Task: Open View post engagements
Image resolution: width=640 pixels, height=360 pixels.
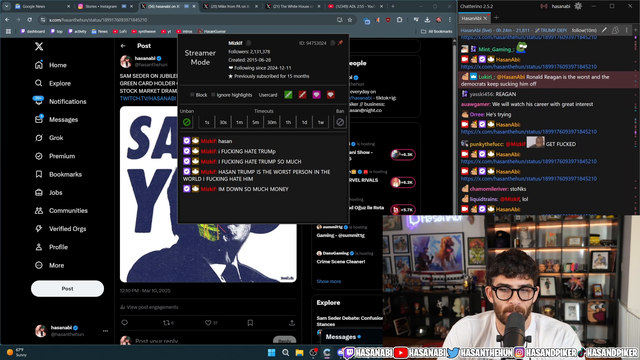Action: (149, 307)
